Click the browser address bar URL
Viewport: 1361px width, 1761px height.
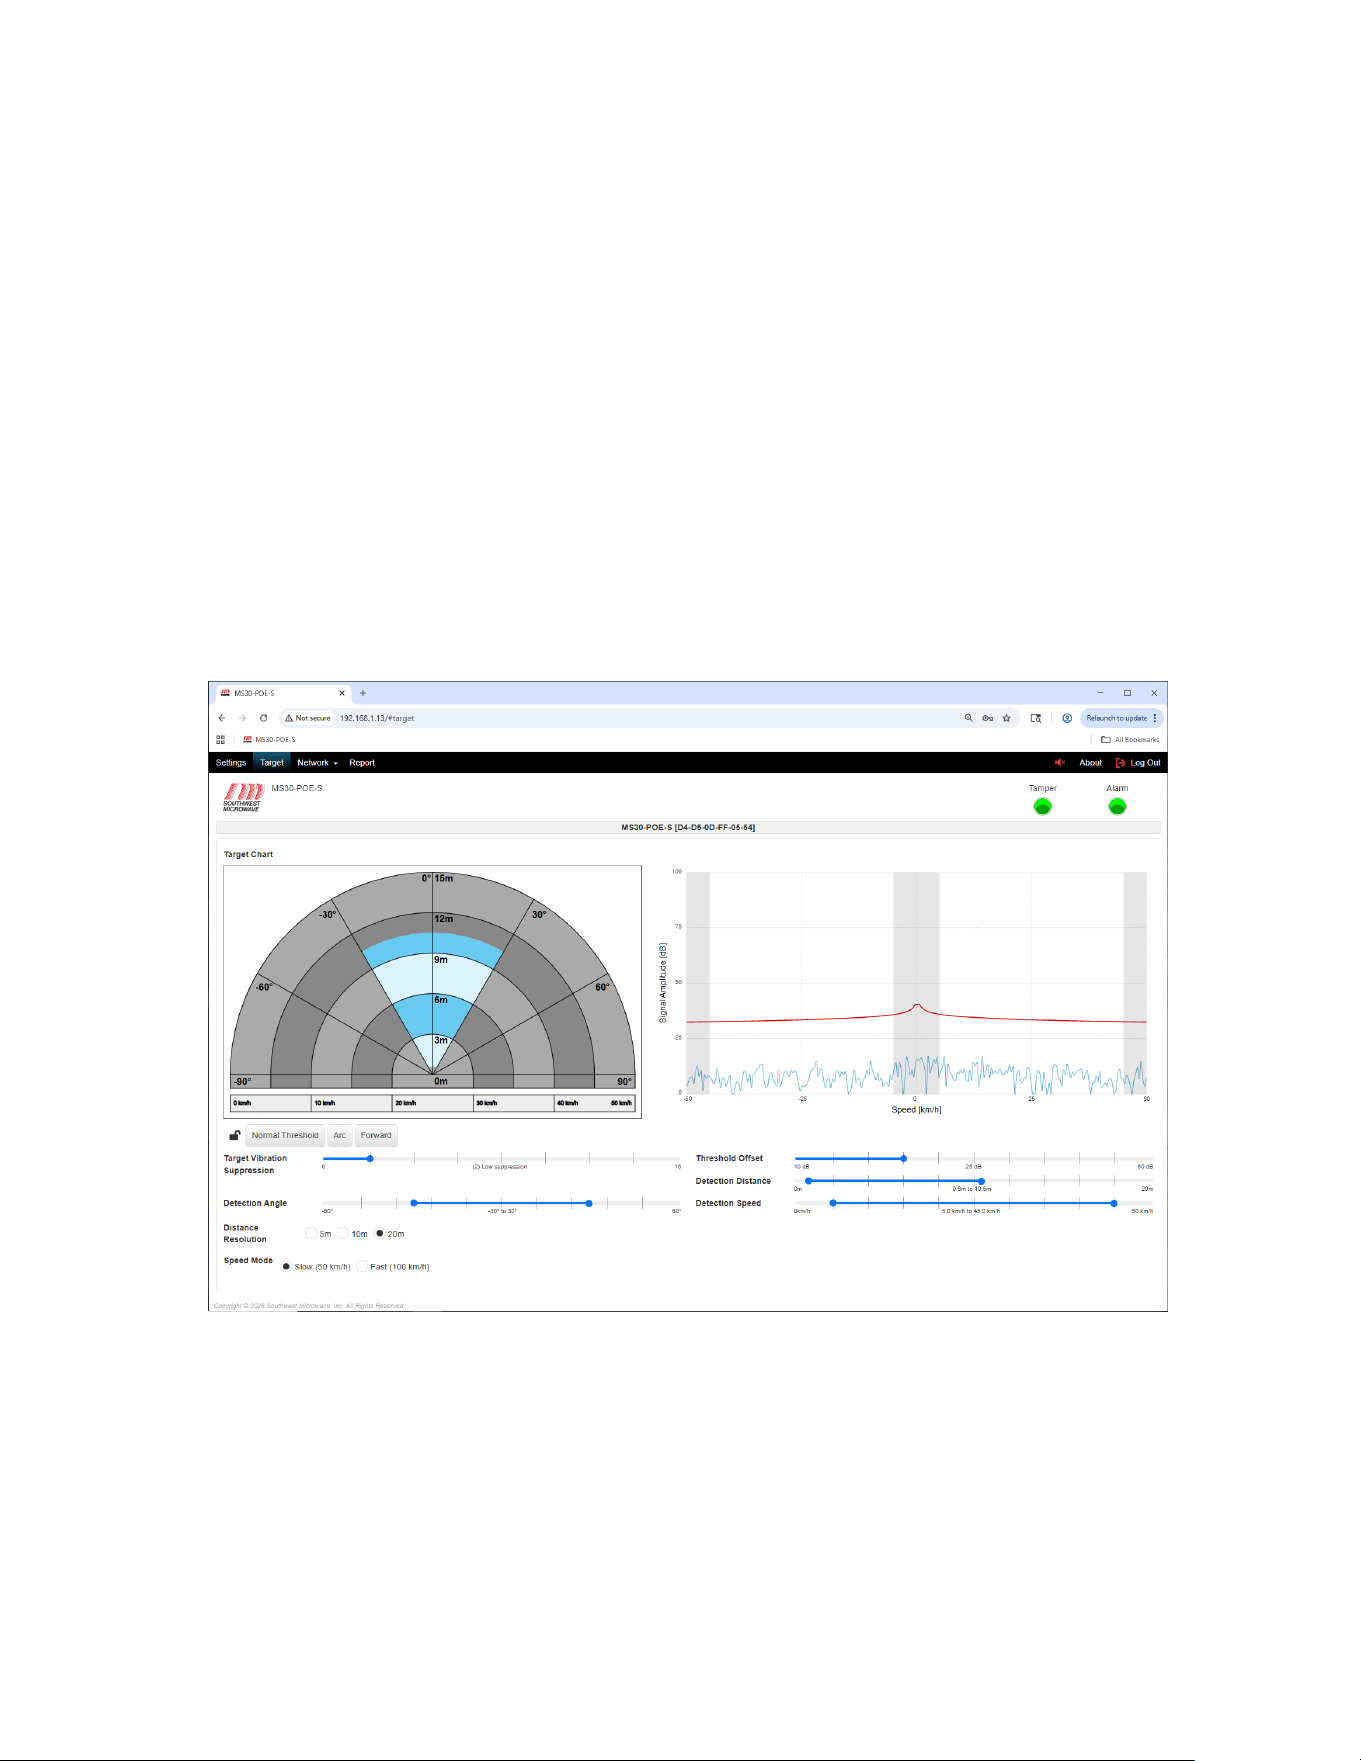pyautogui.click(x=377, y=718)
